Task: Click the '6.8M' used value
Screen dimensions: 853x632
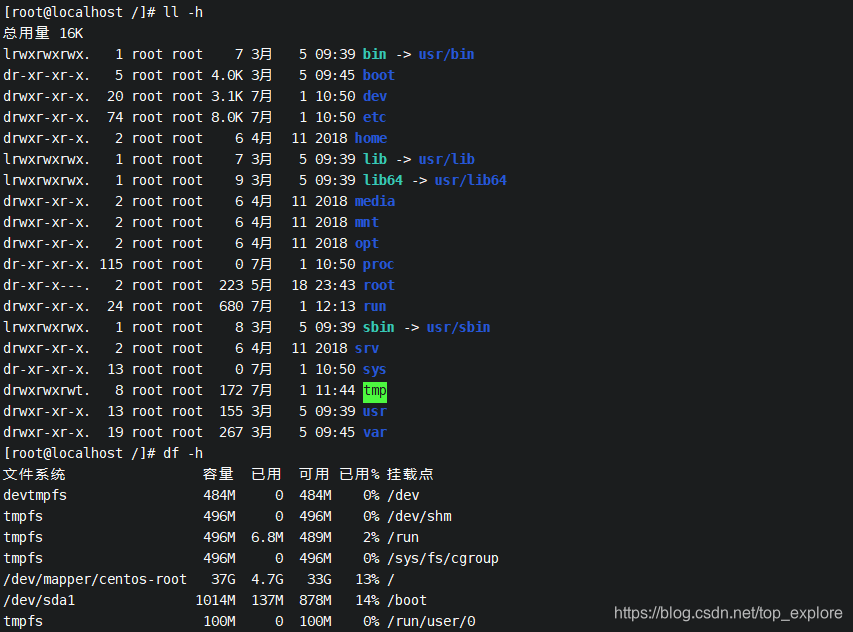Action: pos(267,537)
